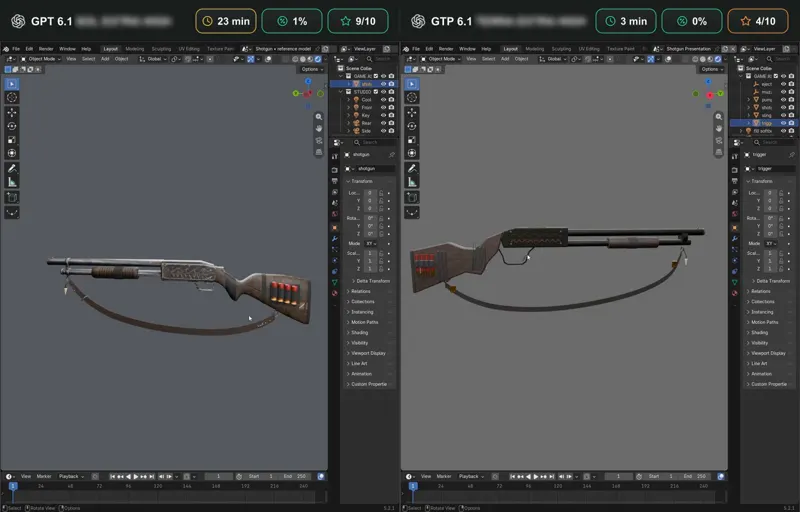Collapse Transform panel in right window

pyautogui.click(x=770, y=181)
